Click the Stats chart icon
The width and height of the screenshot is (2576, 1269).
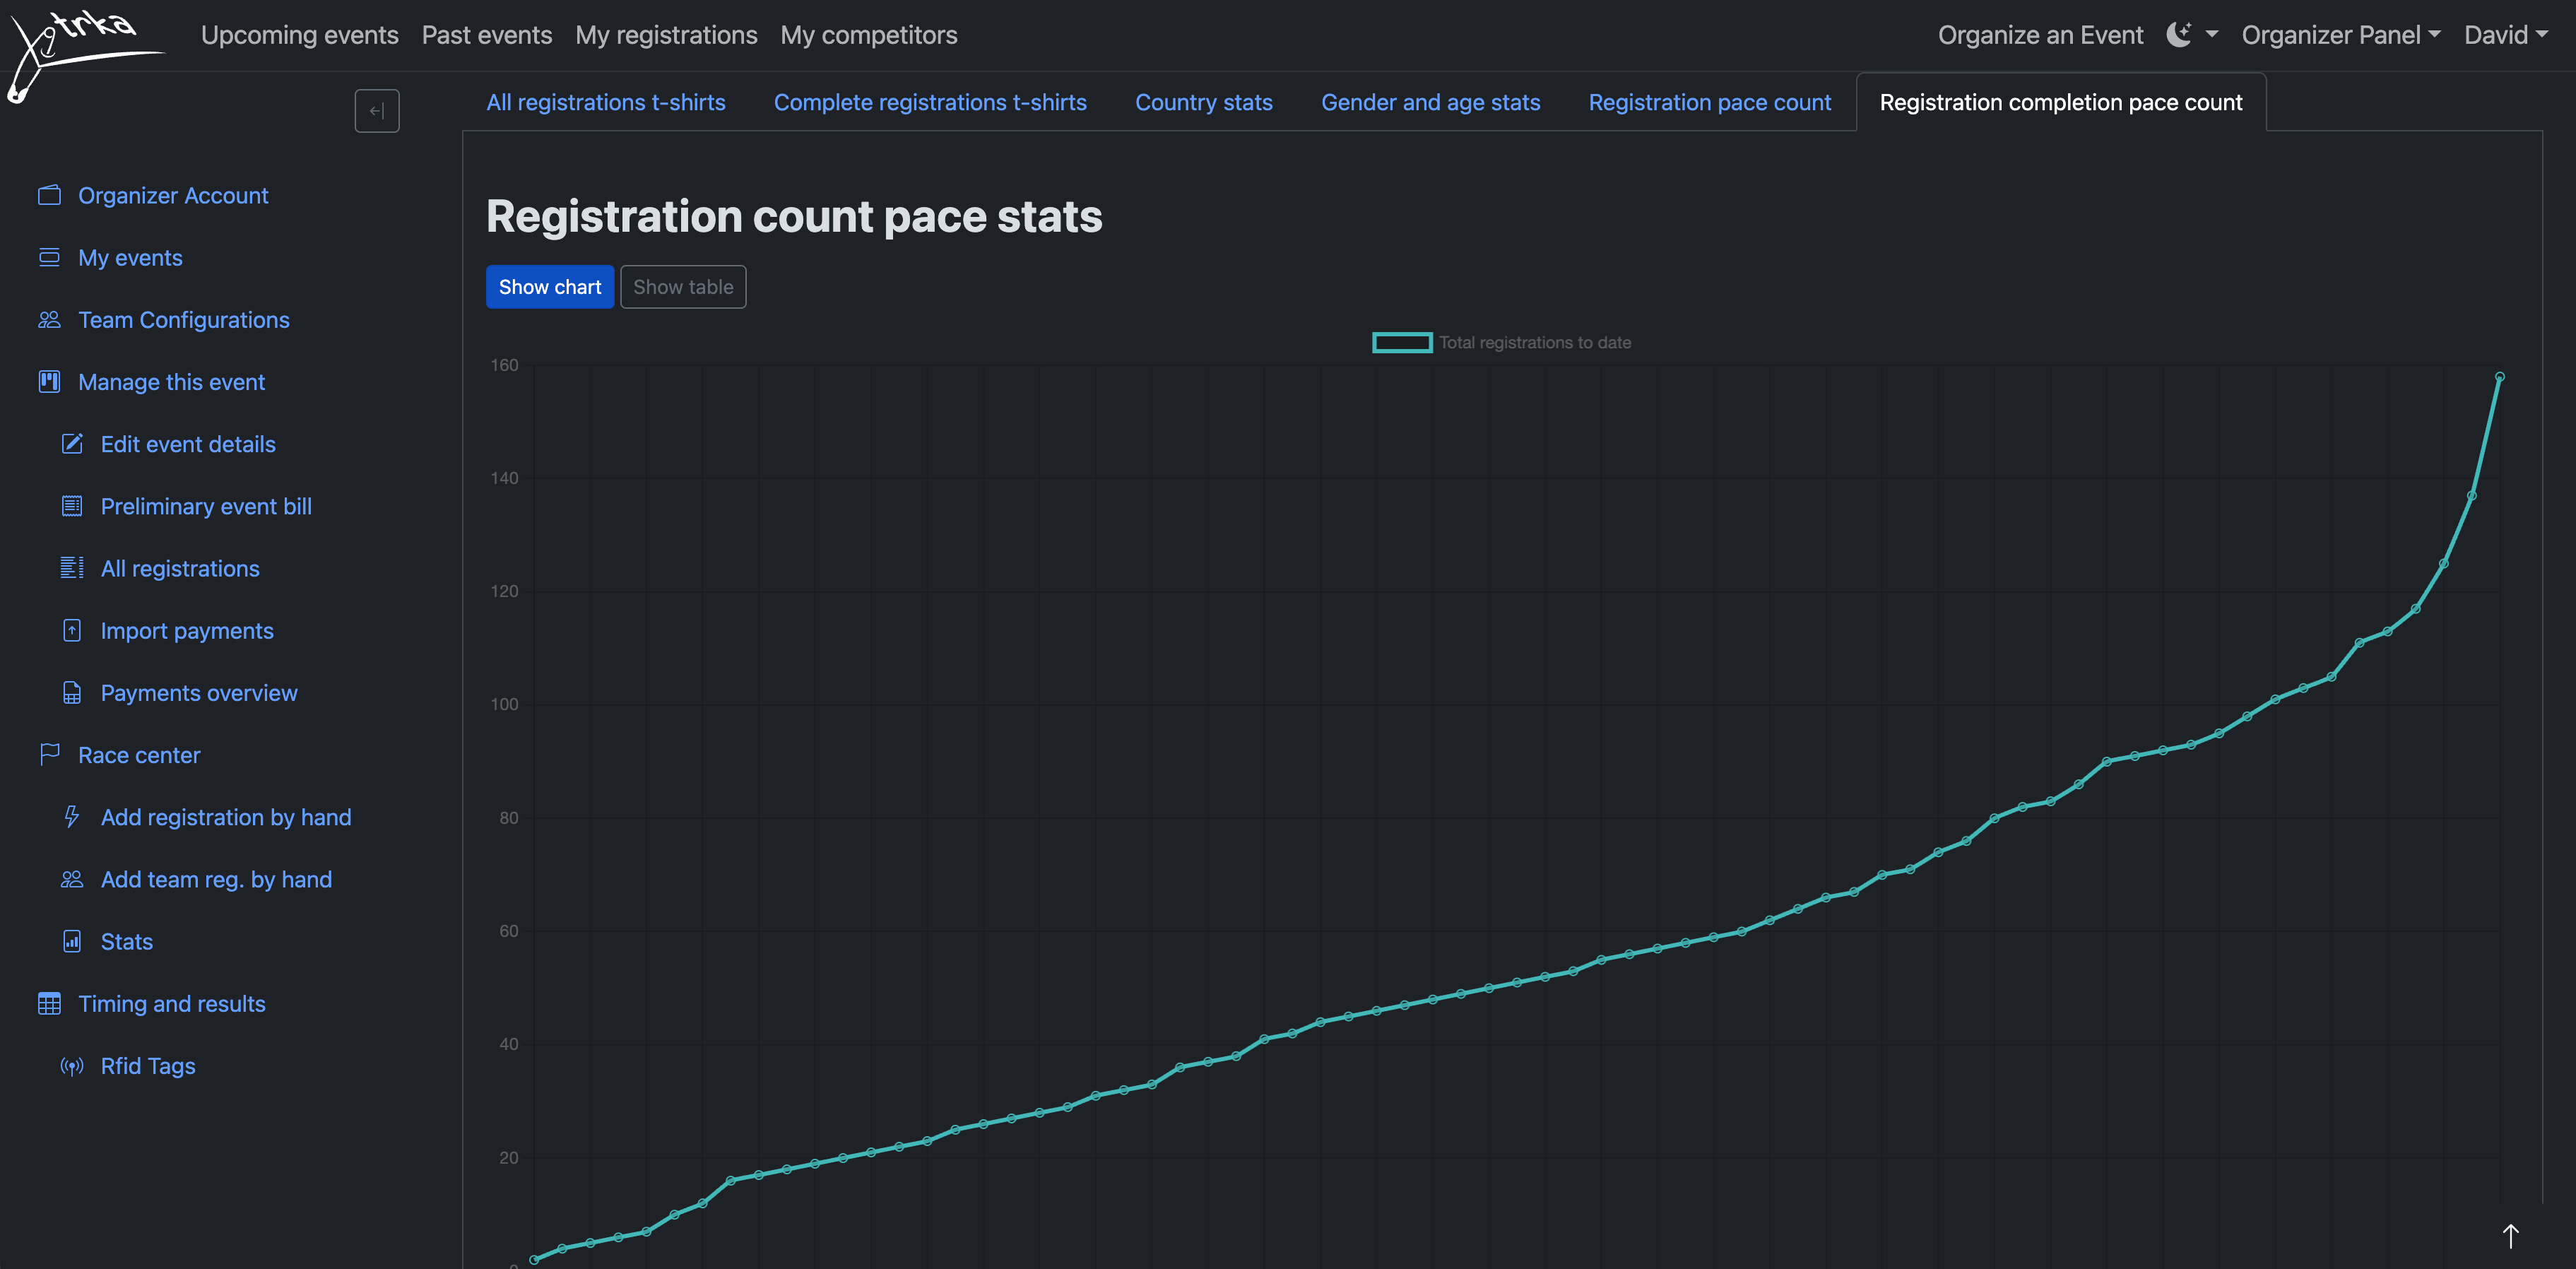coord(72,941)
